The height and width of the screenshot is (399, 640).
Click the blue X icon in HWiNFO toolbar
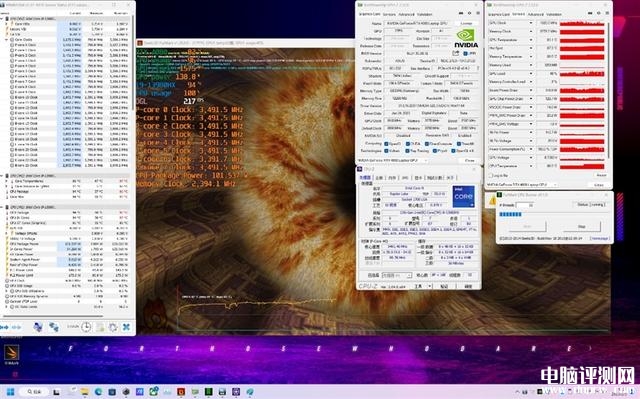pos(127,327)
